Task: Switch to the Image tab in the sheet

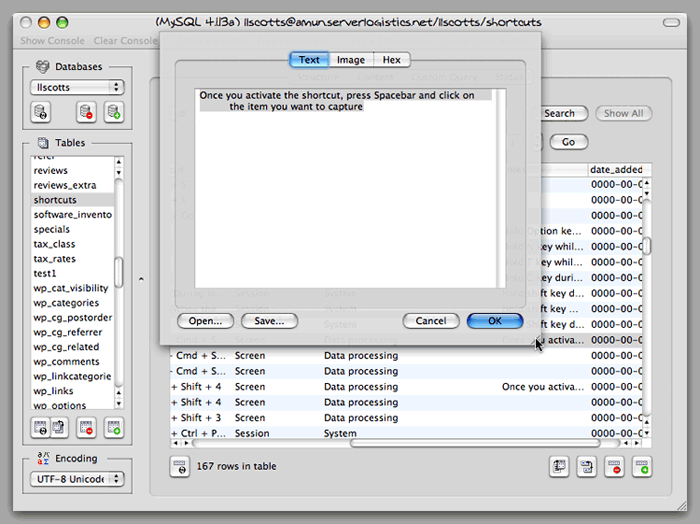Action: click(351, 60)
